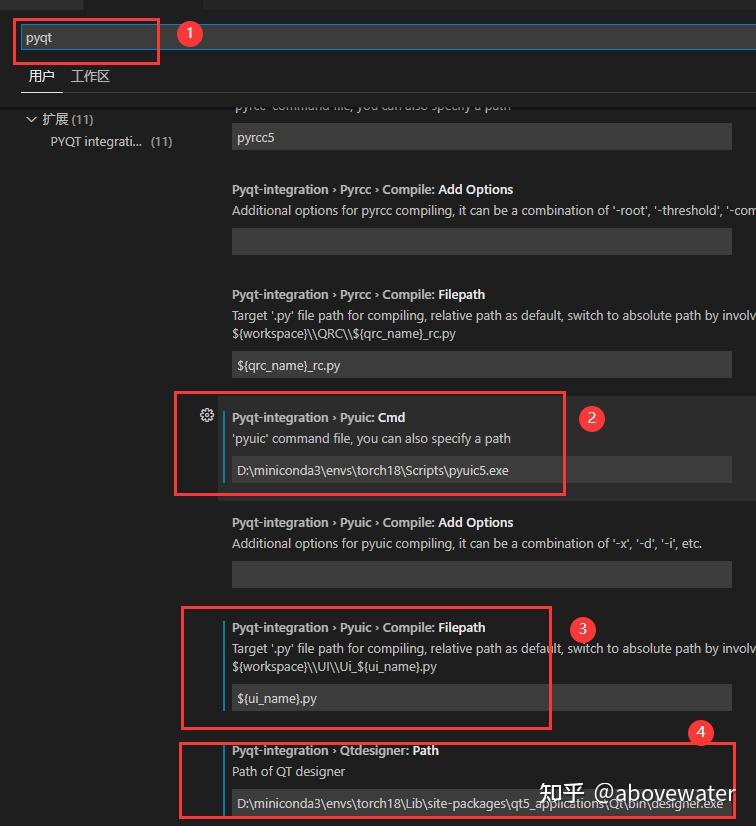Image resolution: width=756 pixels, height=826 pixels.
Task: Switch to the 用户 tab
Action: click(42, 76)
